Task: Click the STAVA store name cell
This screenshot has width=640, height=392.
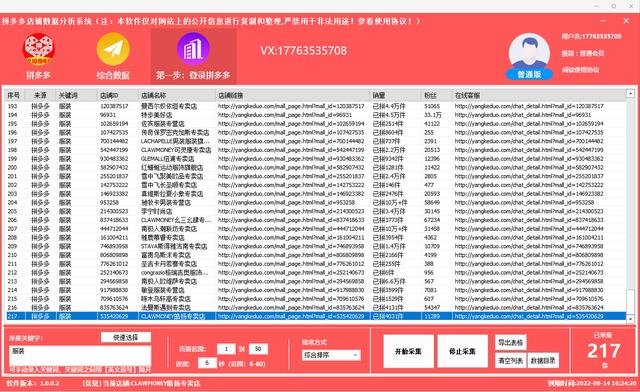Action: [174, 246]
